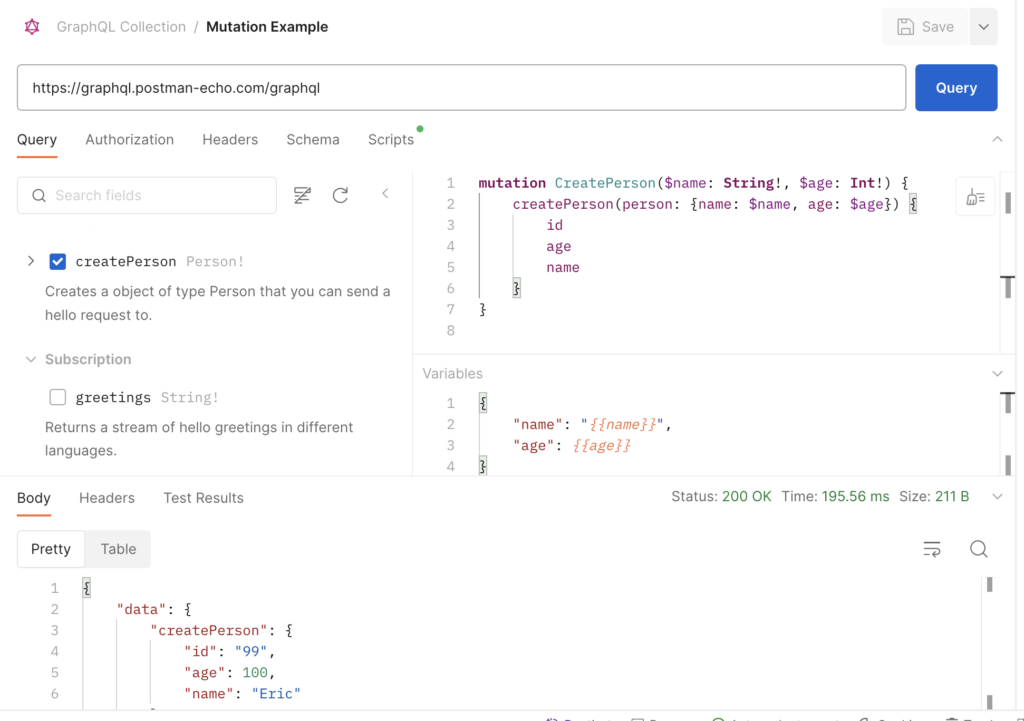Collapse the Subscription section
This screenshot has height=721, width=1024.
coord(31,359)
